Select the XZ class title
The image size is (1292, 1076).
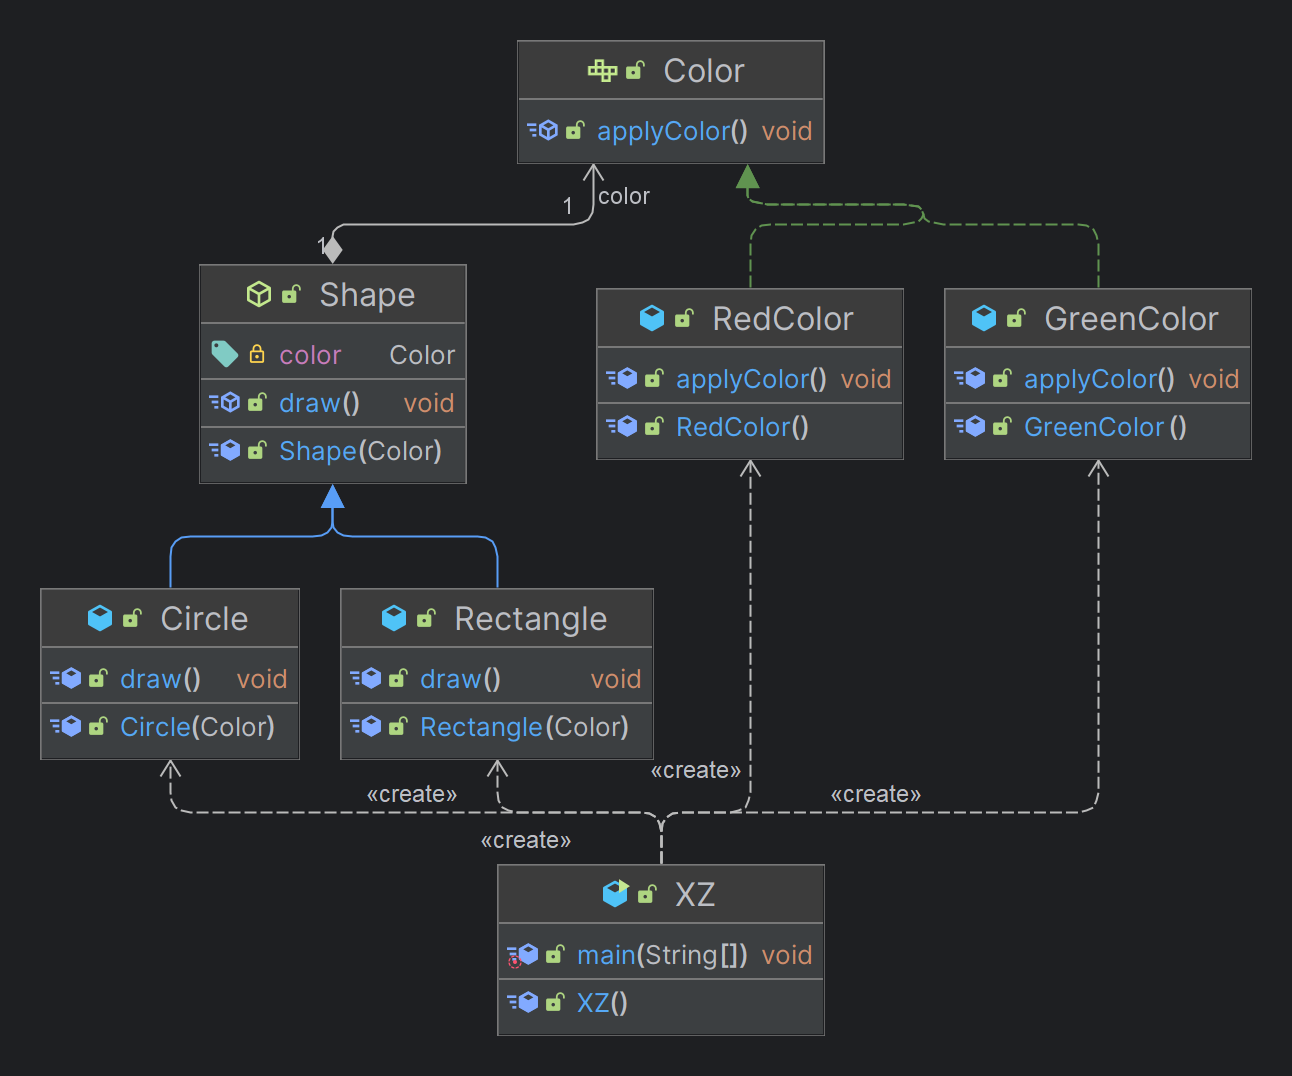pos(695,895)
